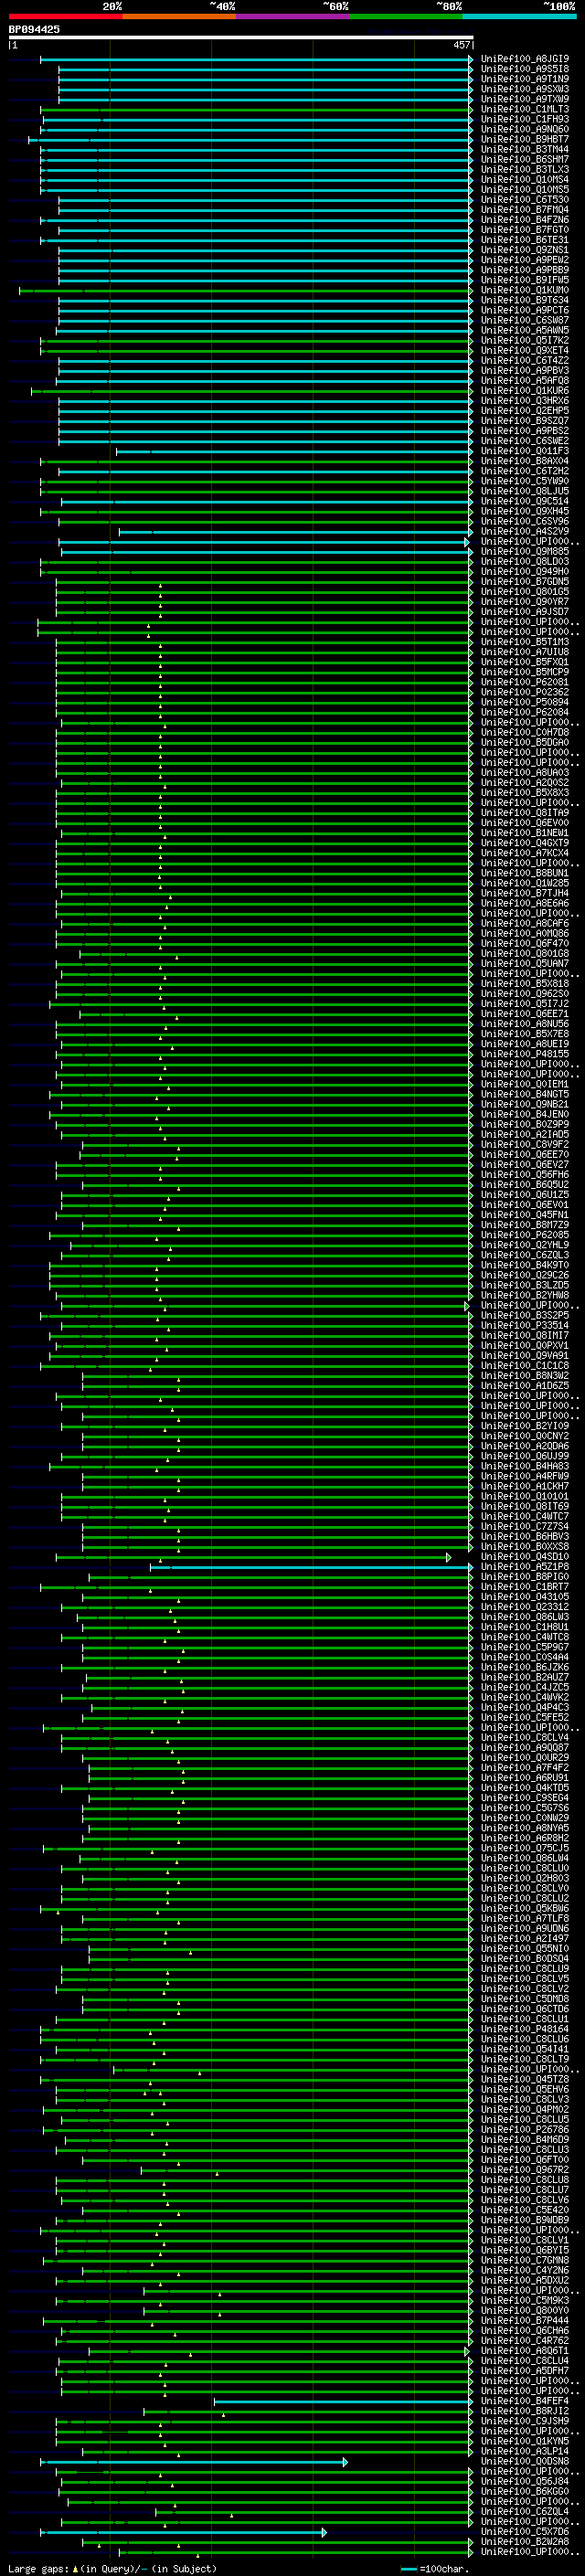This screenshot has width=585, height=2576.
Task: Click the cyan alignment bar for UniRef100_A8JGI9
Action: [x=256, y=59]
